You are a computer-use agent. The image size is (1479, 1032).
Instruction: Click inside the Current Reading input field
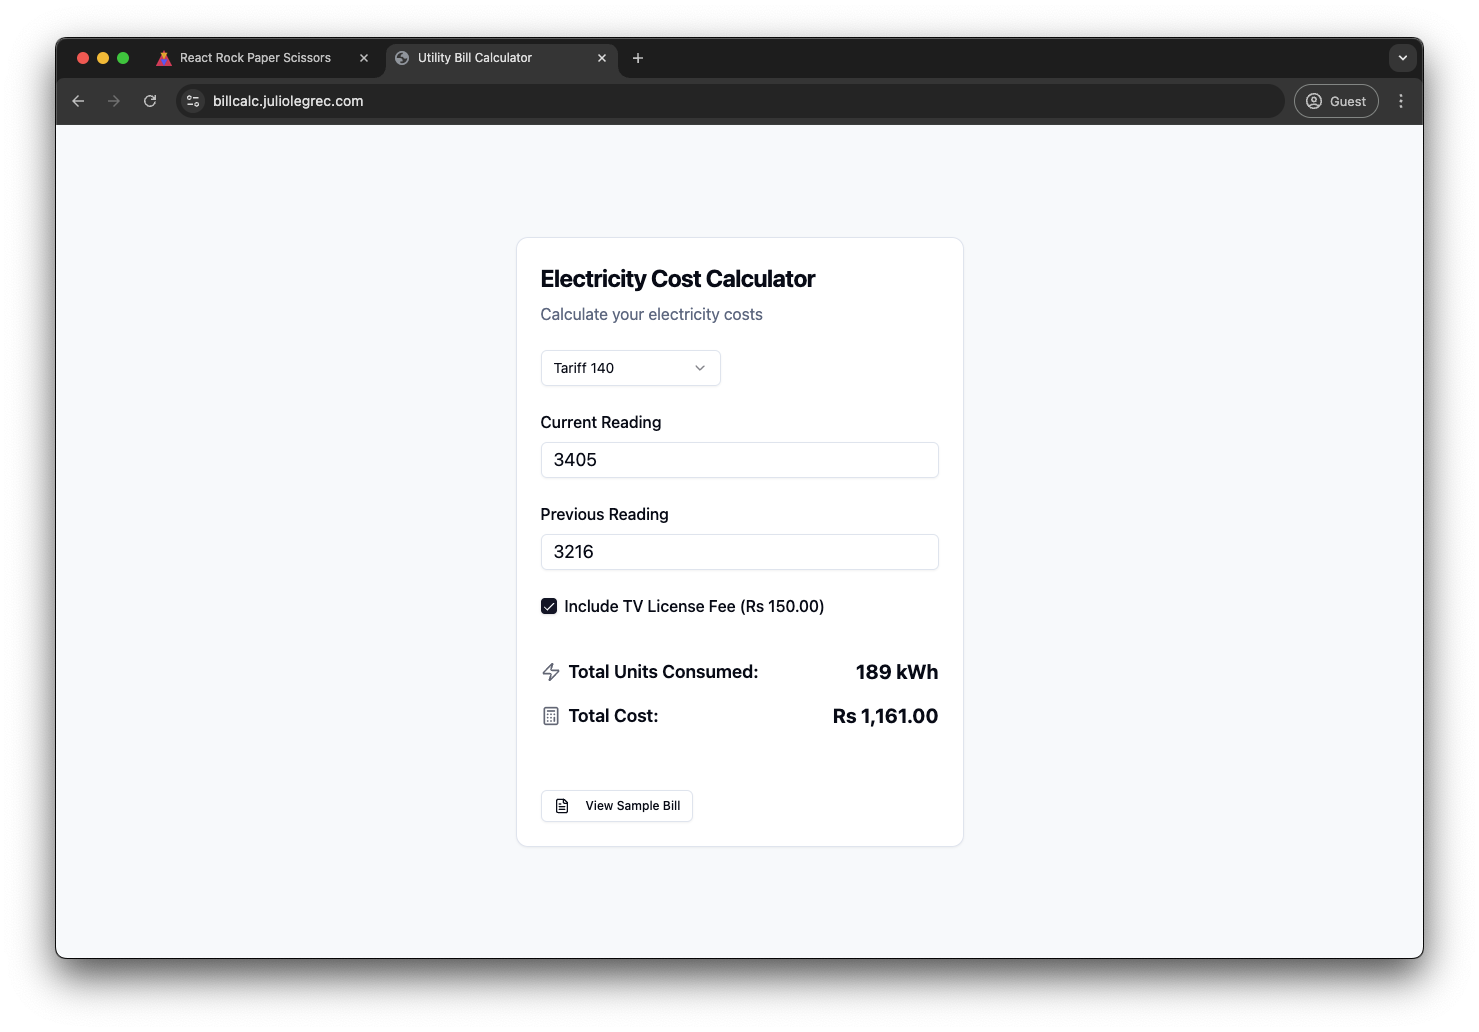tap(739, 460)
